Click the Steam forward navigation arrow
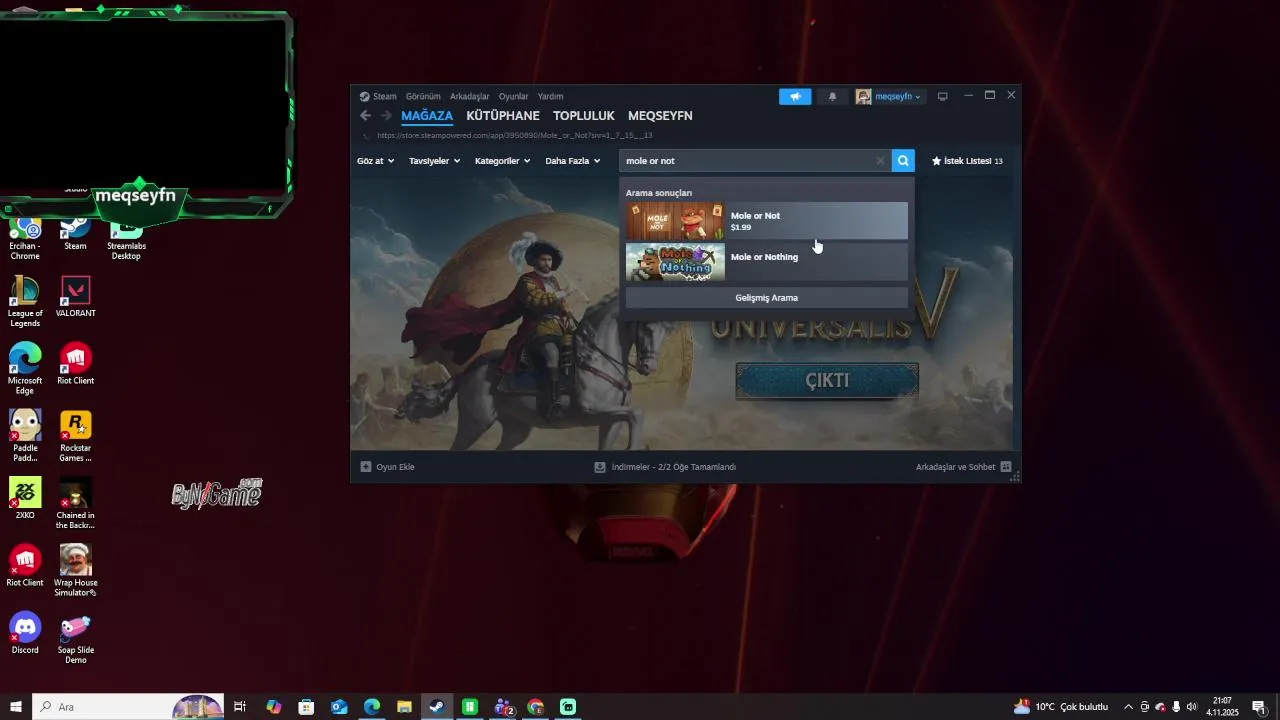 pyautogui.click(x=386, y=116)
